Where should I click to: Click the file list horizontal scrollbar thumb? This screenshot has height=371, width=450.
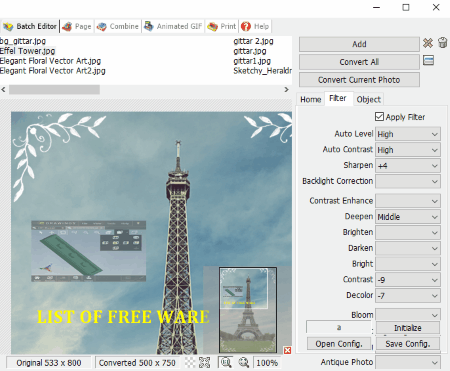pyautogui.click(x=54, y=89)
